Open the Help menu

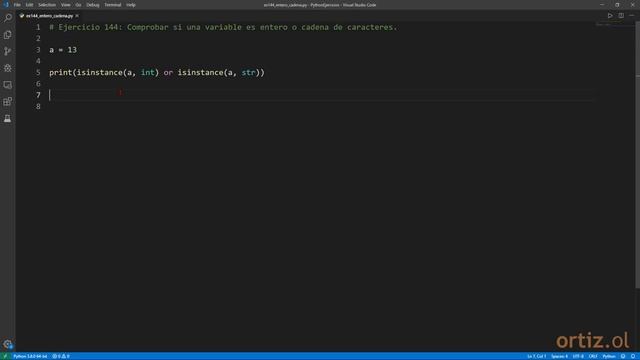tap(131, 5)
